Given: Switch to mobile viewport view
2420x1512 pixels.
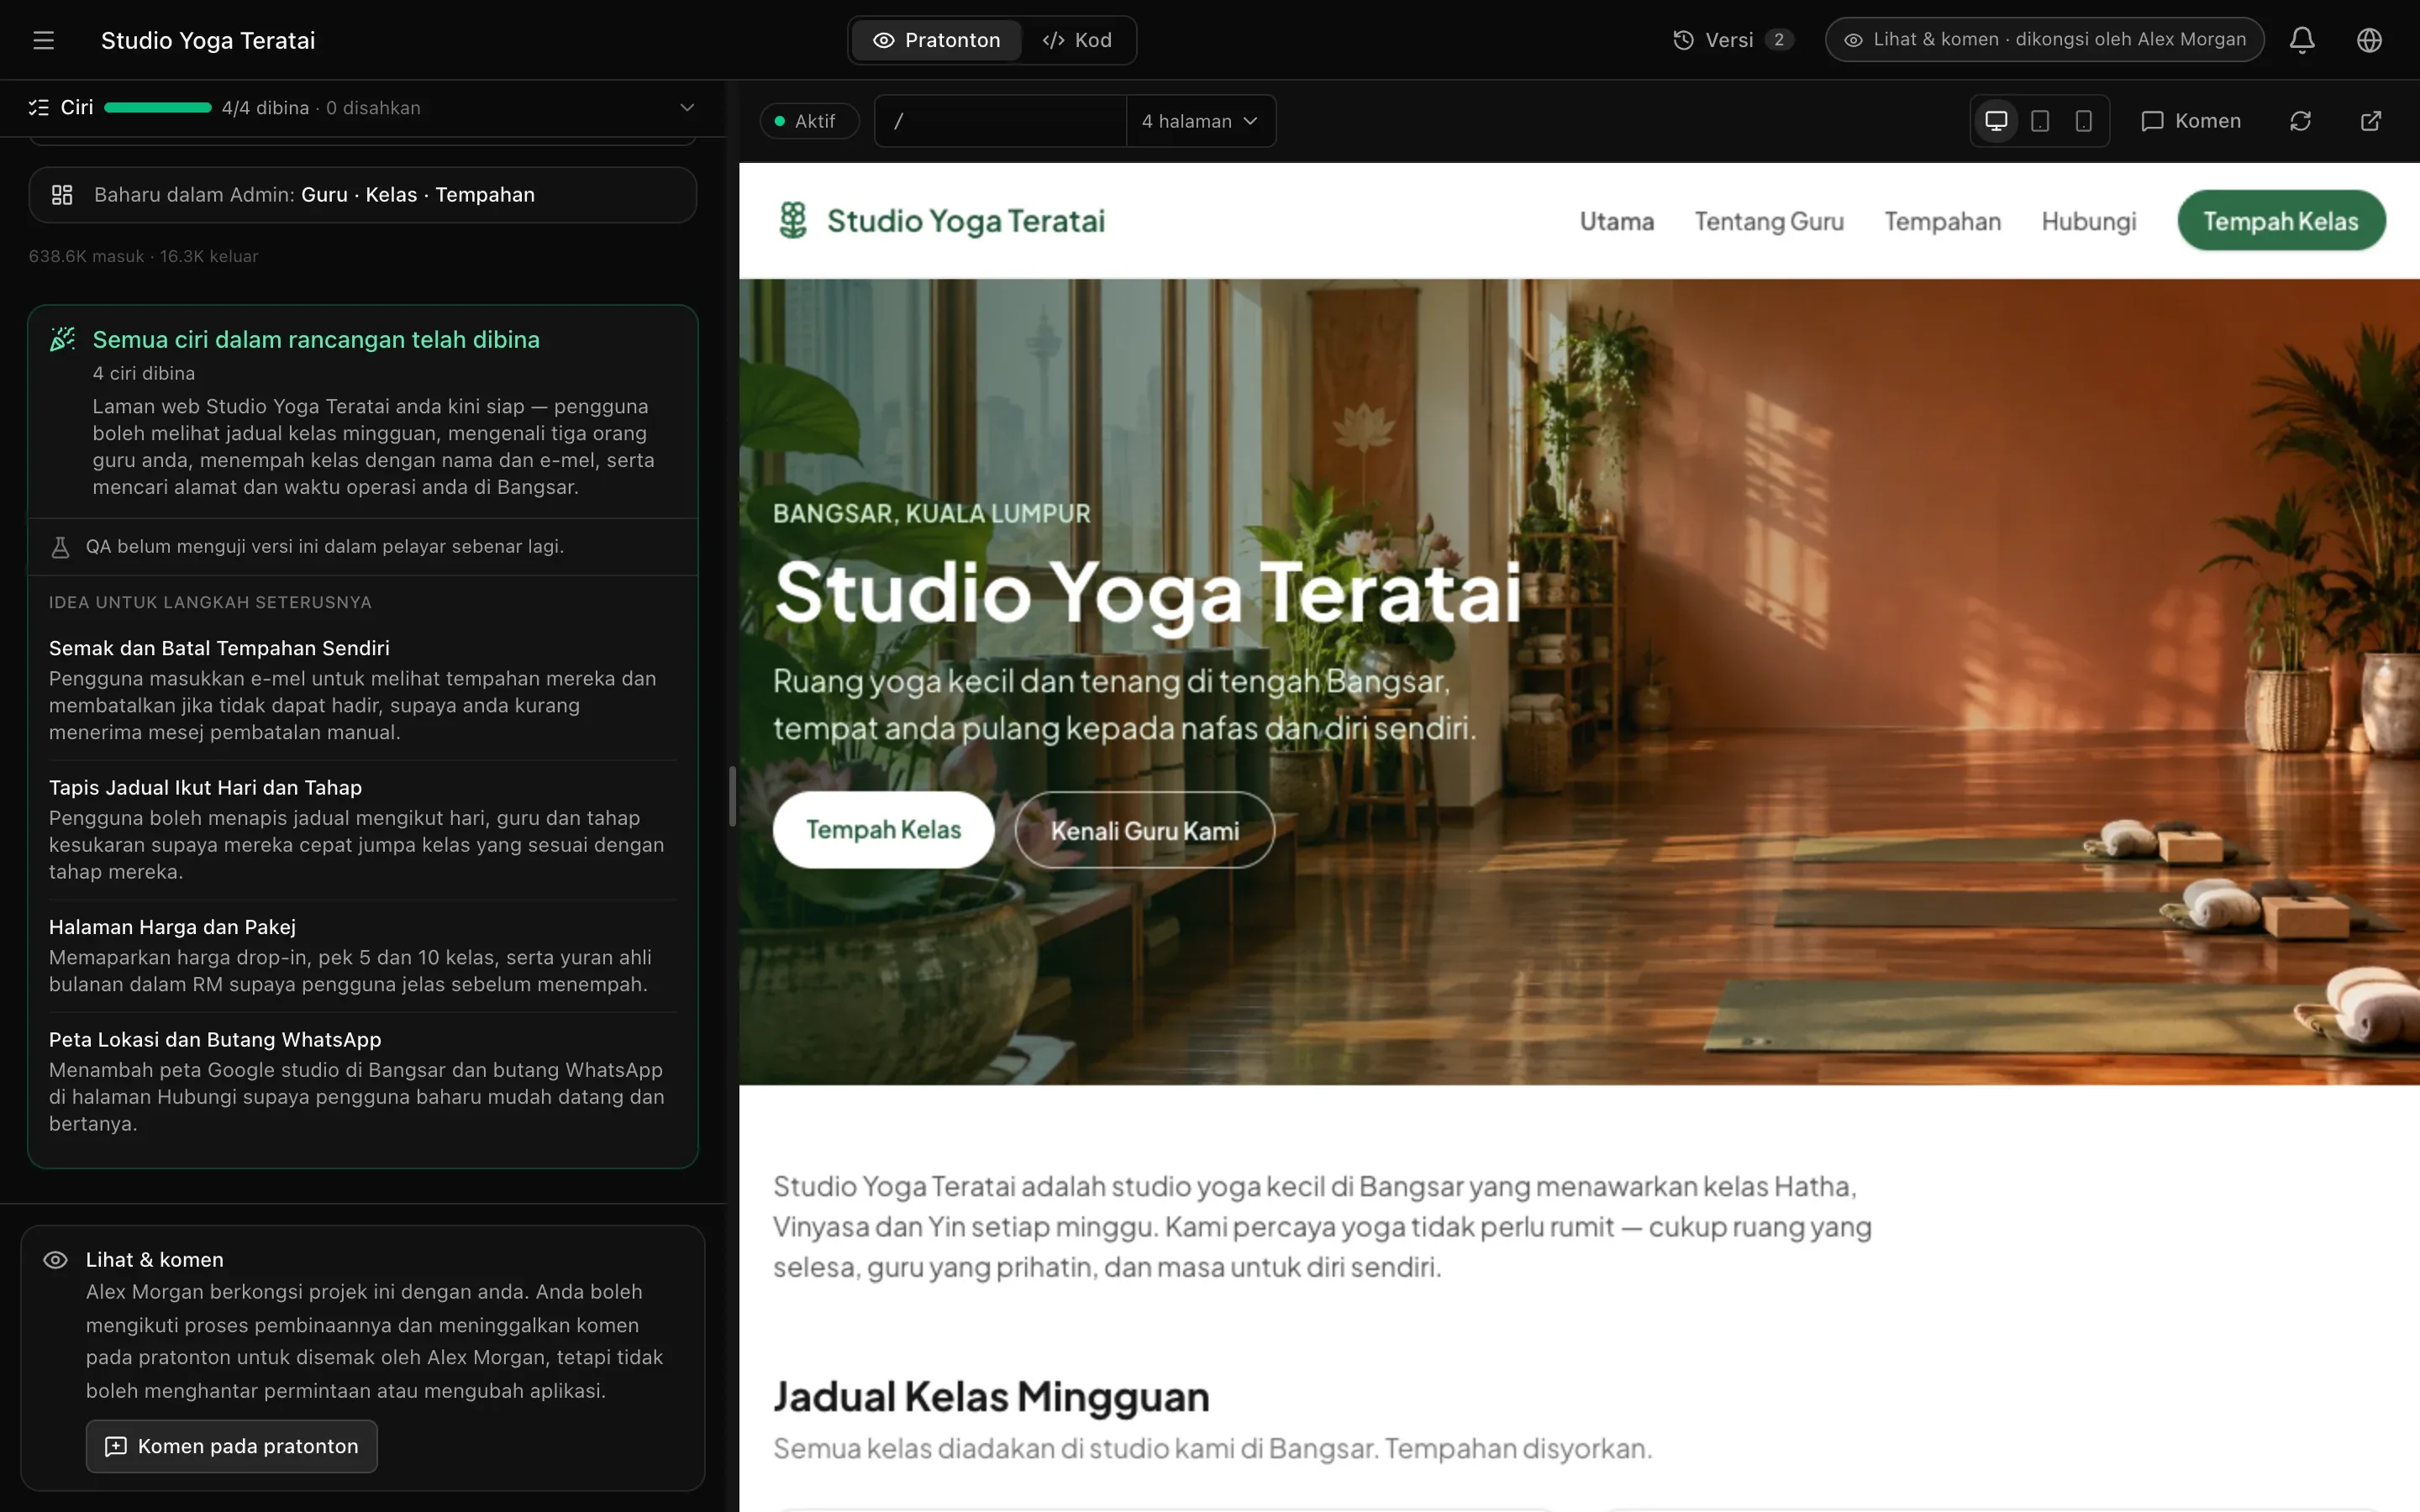Looking at the screenshot, I should point(2083,121).
